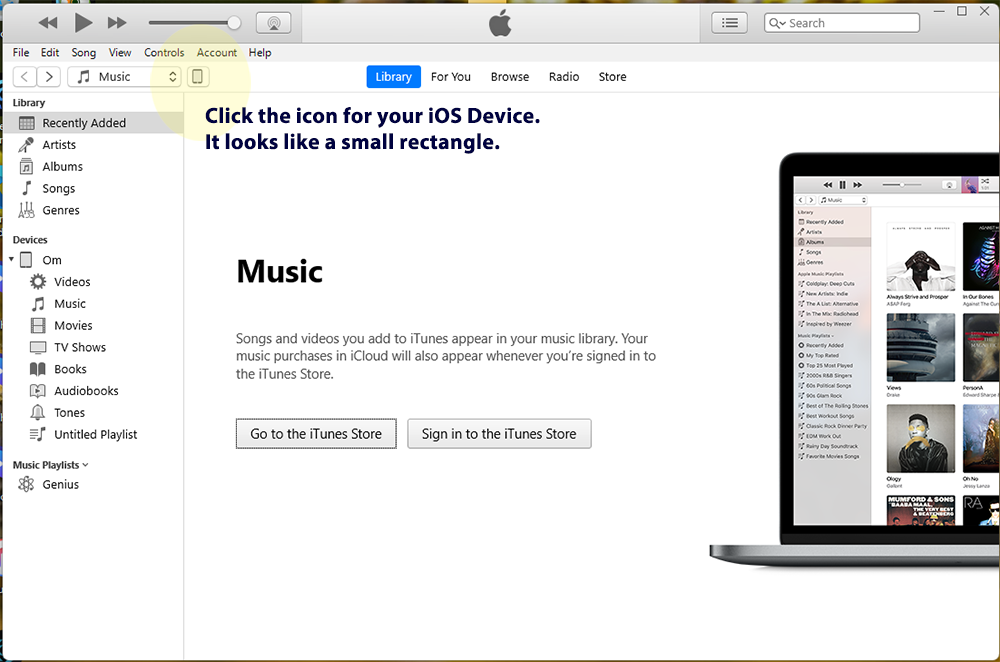Click the Videos gear icon
This screenshot has width=1000, height=662.
(x=38, y=281)
